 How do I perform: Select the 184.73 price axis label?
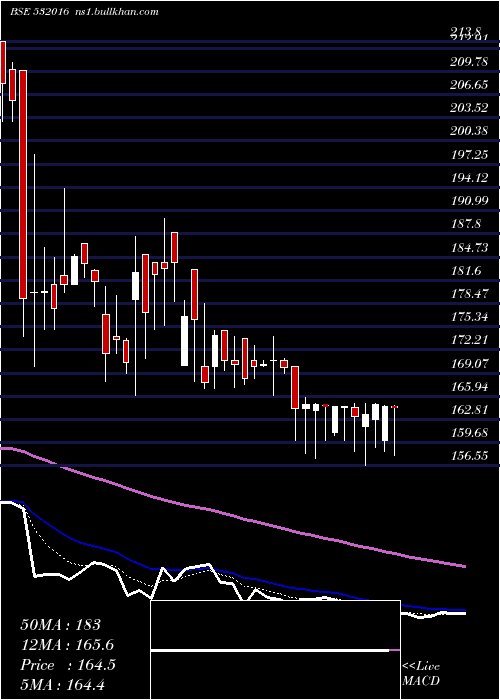coord(469,248)
